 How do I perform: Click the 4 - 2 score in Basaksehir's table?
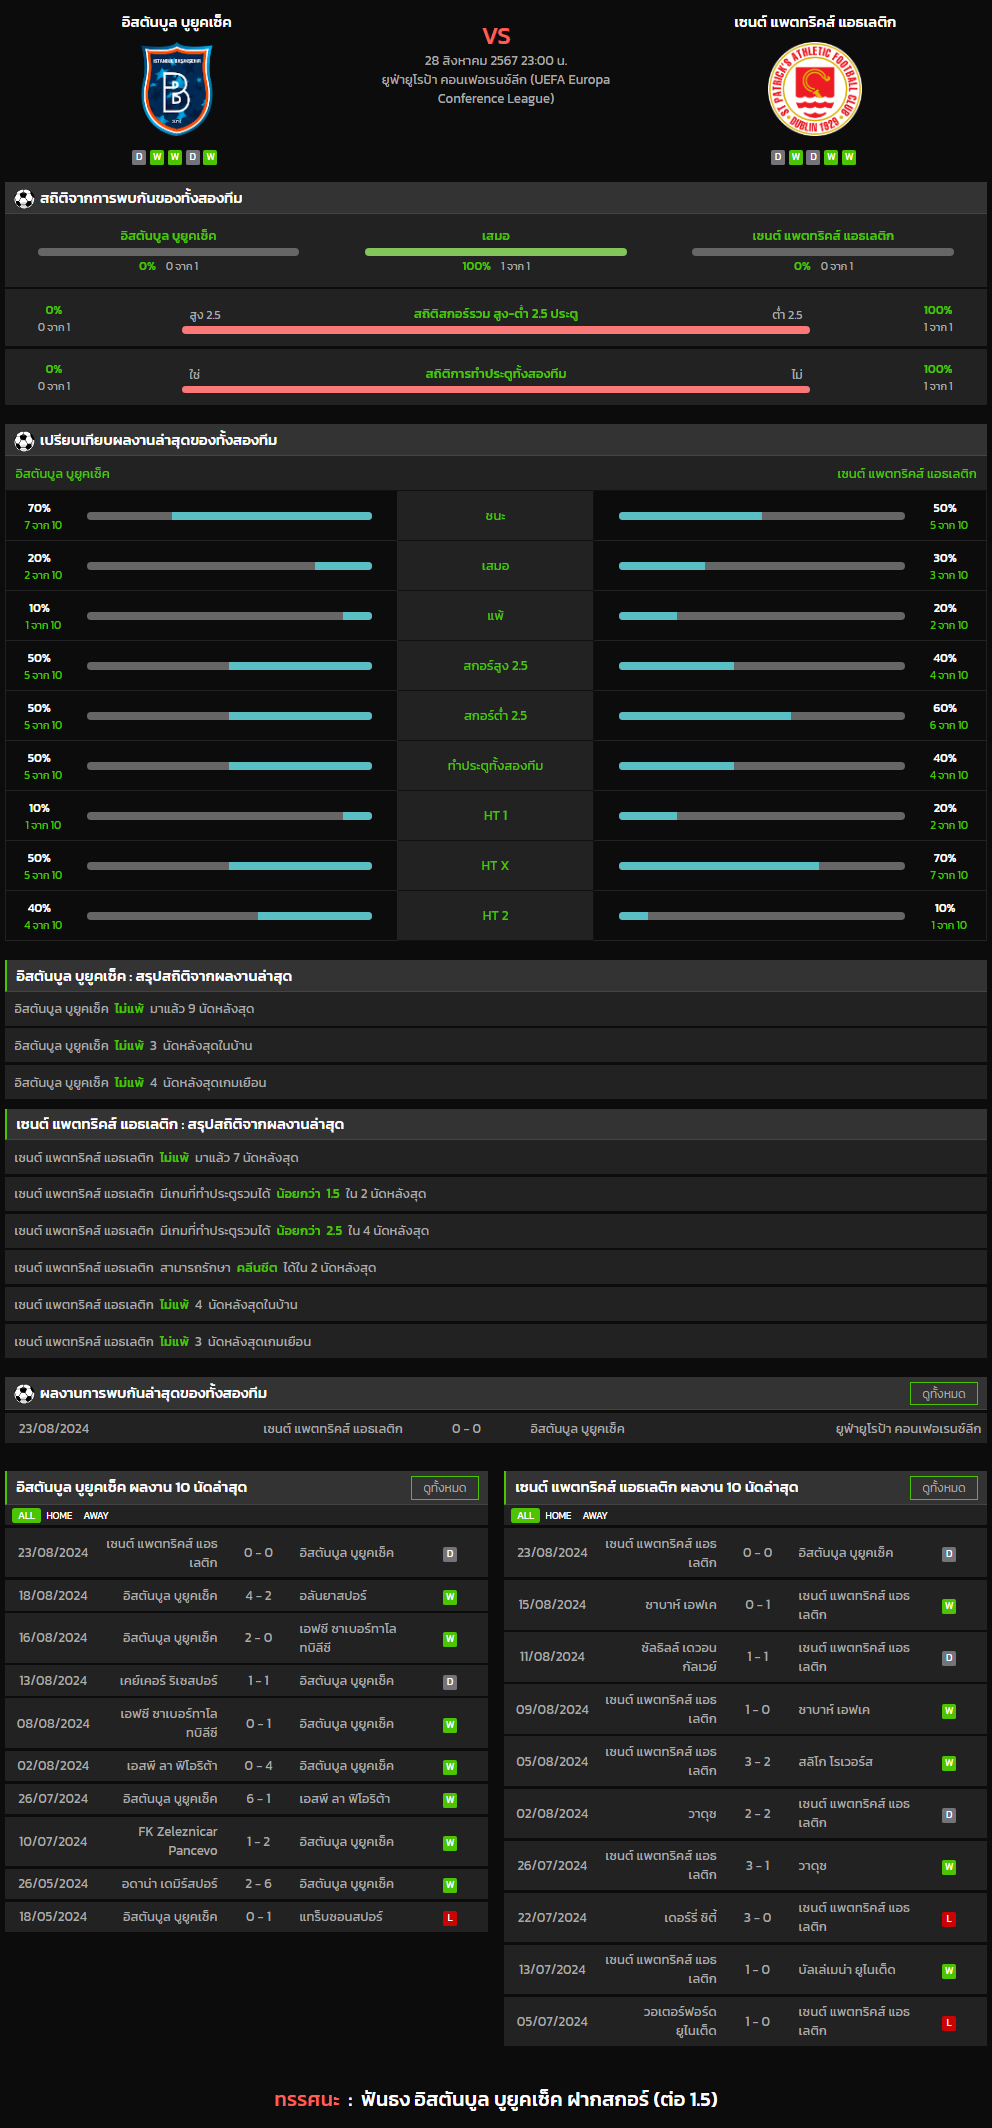[x=258, y=1596]
